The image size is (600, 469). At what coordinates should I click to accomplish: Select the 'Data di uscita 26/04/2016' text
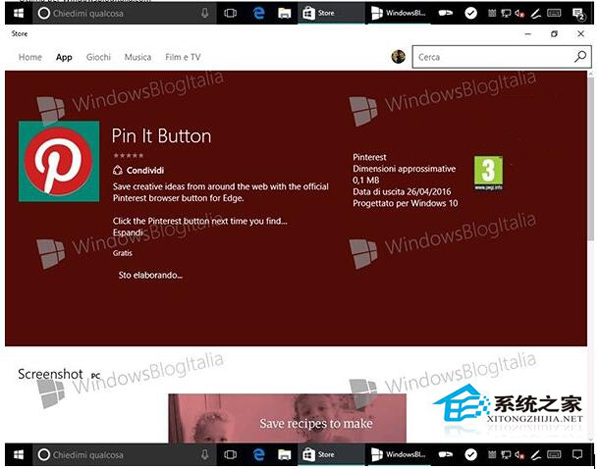[x=402, y=192]
